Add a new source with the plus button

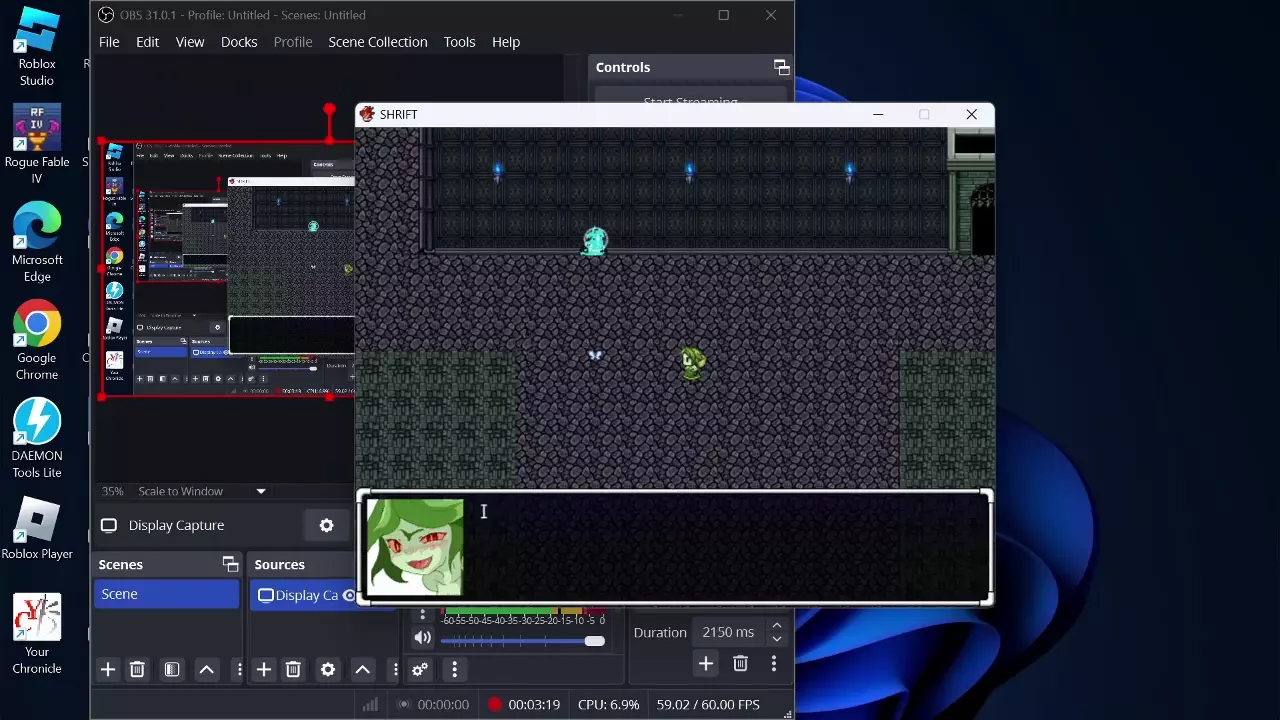(x=264, y=670)
